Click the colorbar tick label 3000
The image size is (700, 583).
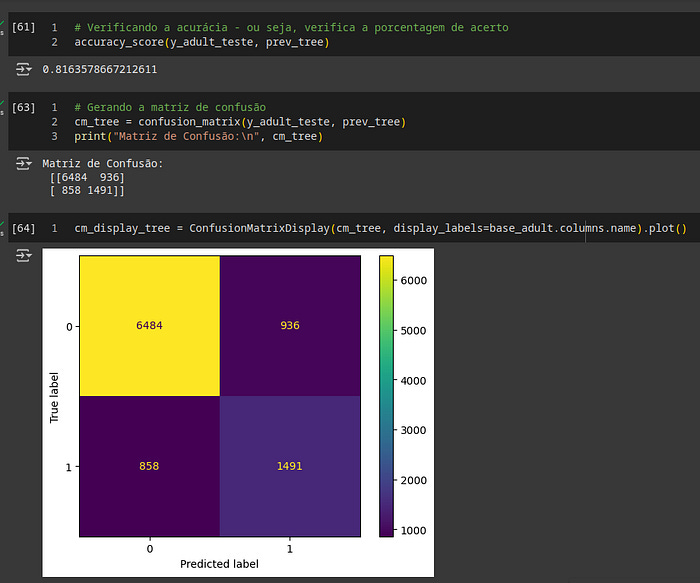pos(413,430)
